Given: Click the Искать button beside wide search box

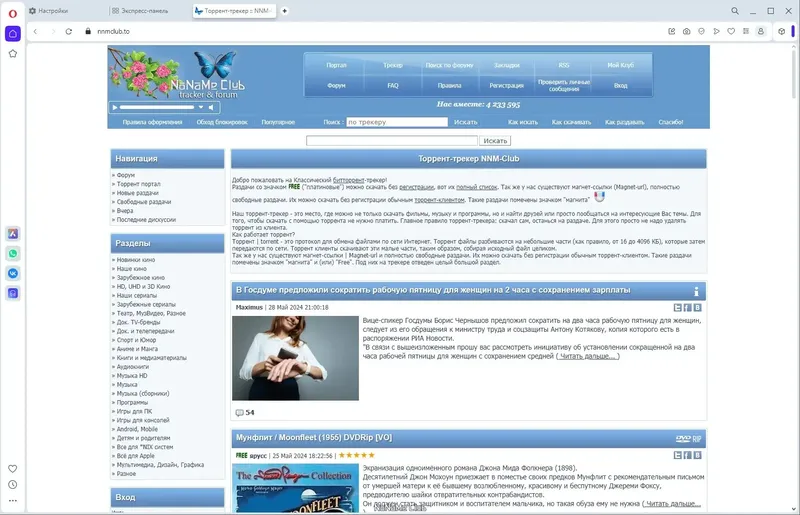Looking at the screenshot, I should tap(495, 140).
